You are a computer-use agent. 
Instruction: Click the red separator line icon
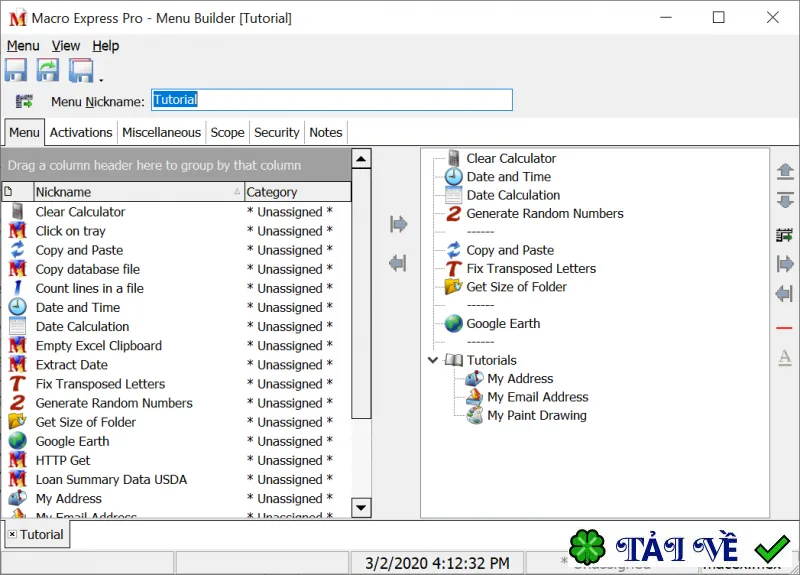tap(784, 328)
